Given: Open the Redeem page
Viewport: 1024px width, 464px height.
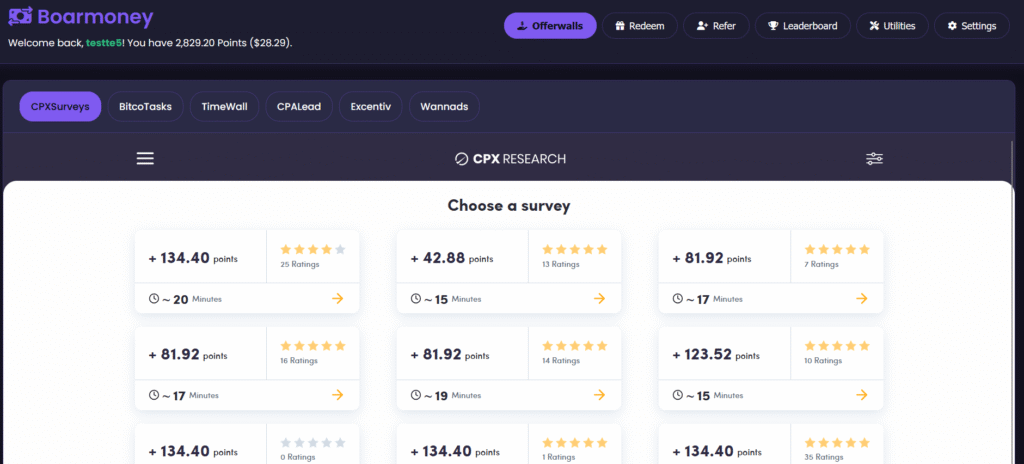Looking at the screenshot, I should 639,26.
